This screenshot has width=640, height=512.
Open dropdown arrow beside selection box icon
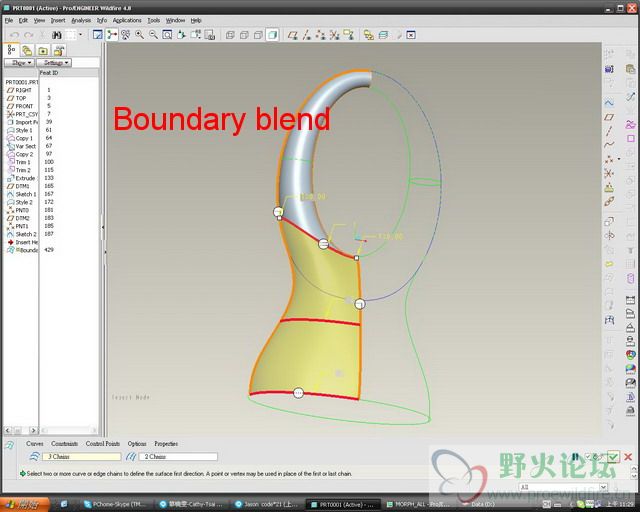click(80, 35)
